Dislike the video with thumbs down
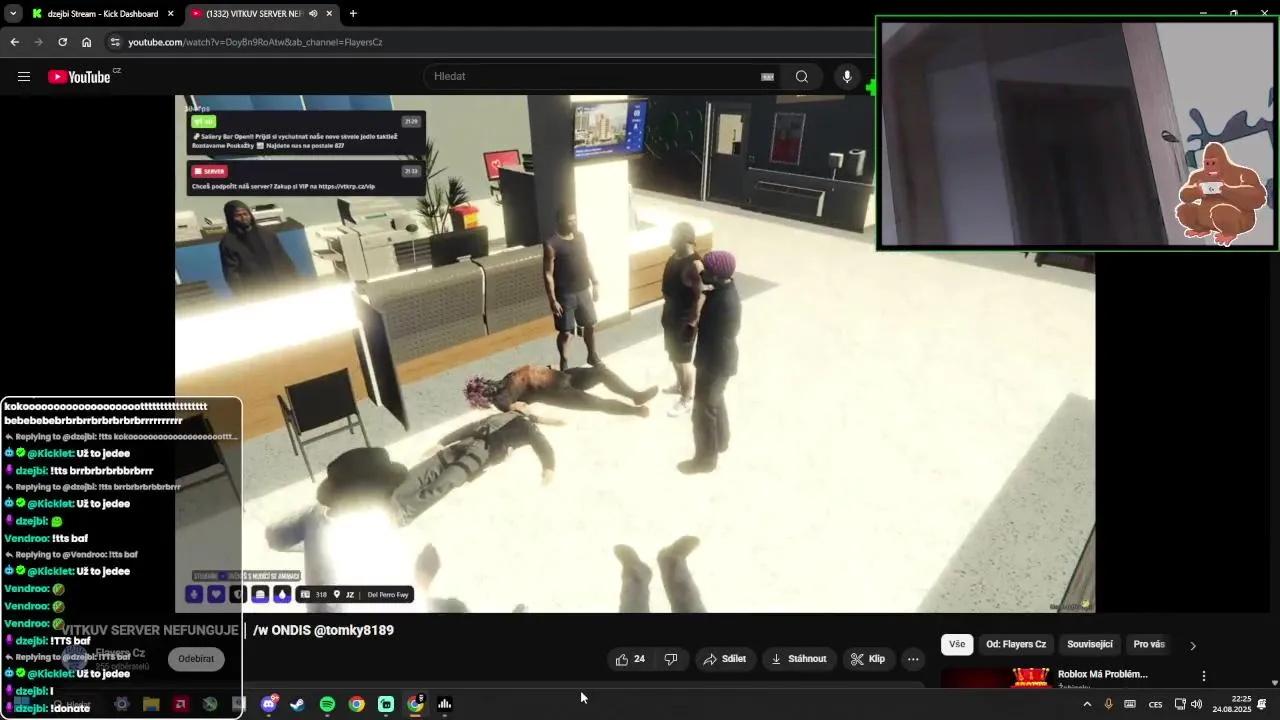The width and height of the screenshot is (1280, 720). tap(671, 659)
